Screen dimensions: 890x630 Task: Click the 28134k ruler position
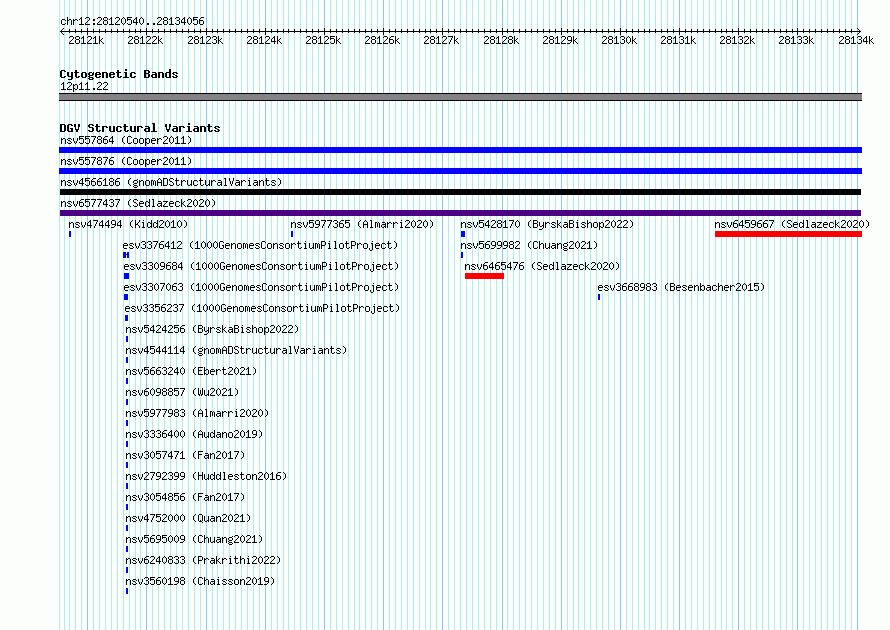[856, 40]
